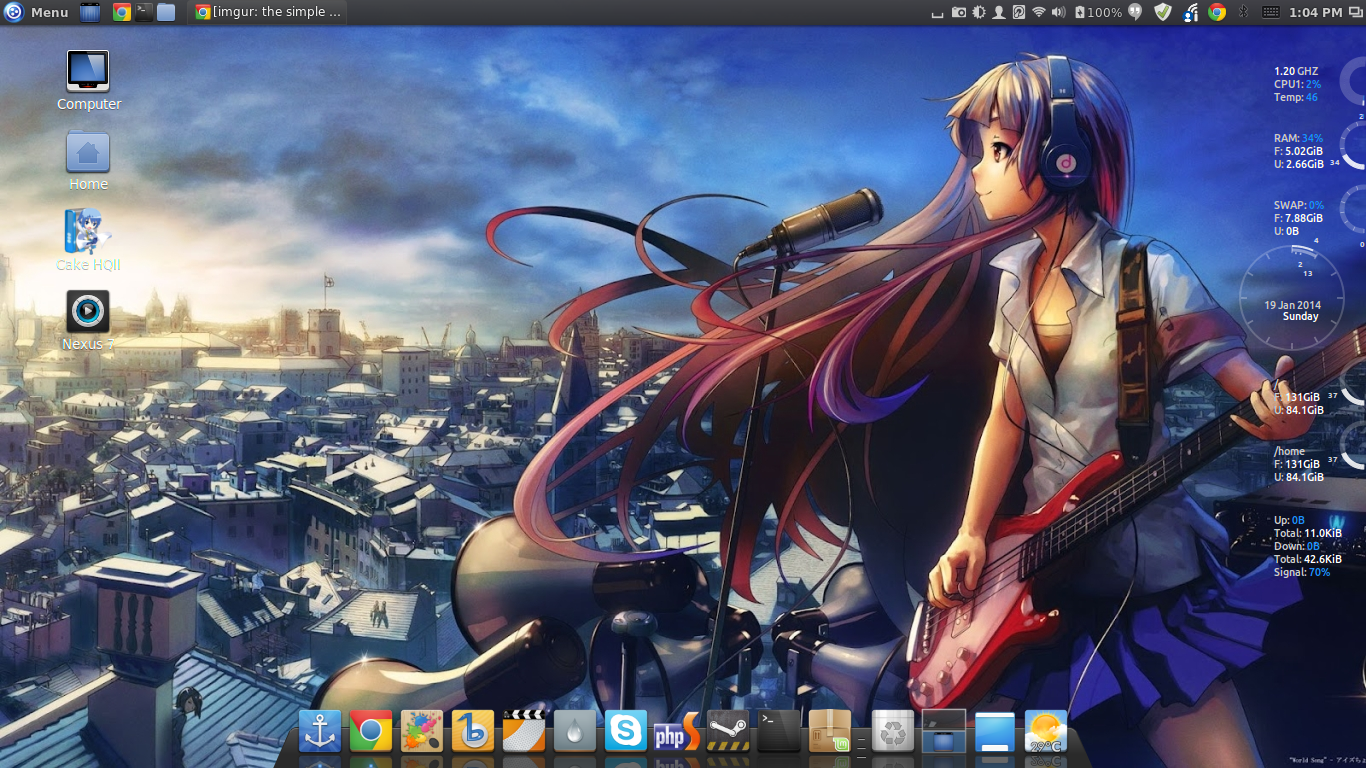Open the clapperboard video app in dock
This screenshot has width=1366, height=768.
point(524,732)
